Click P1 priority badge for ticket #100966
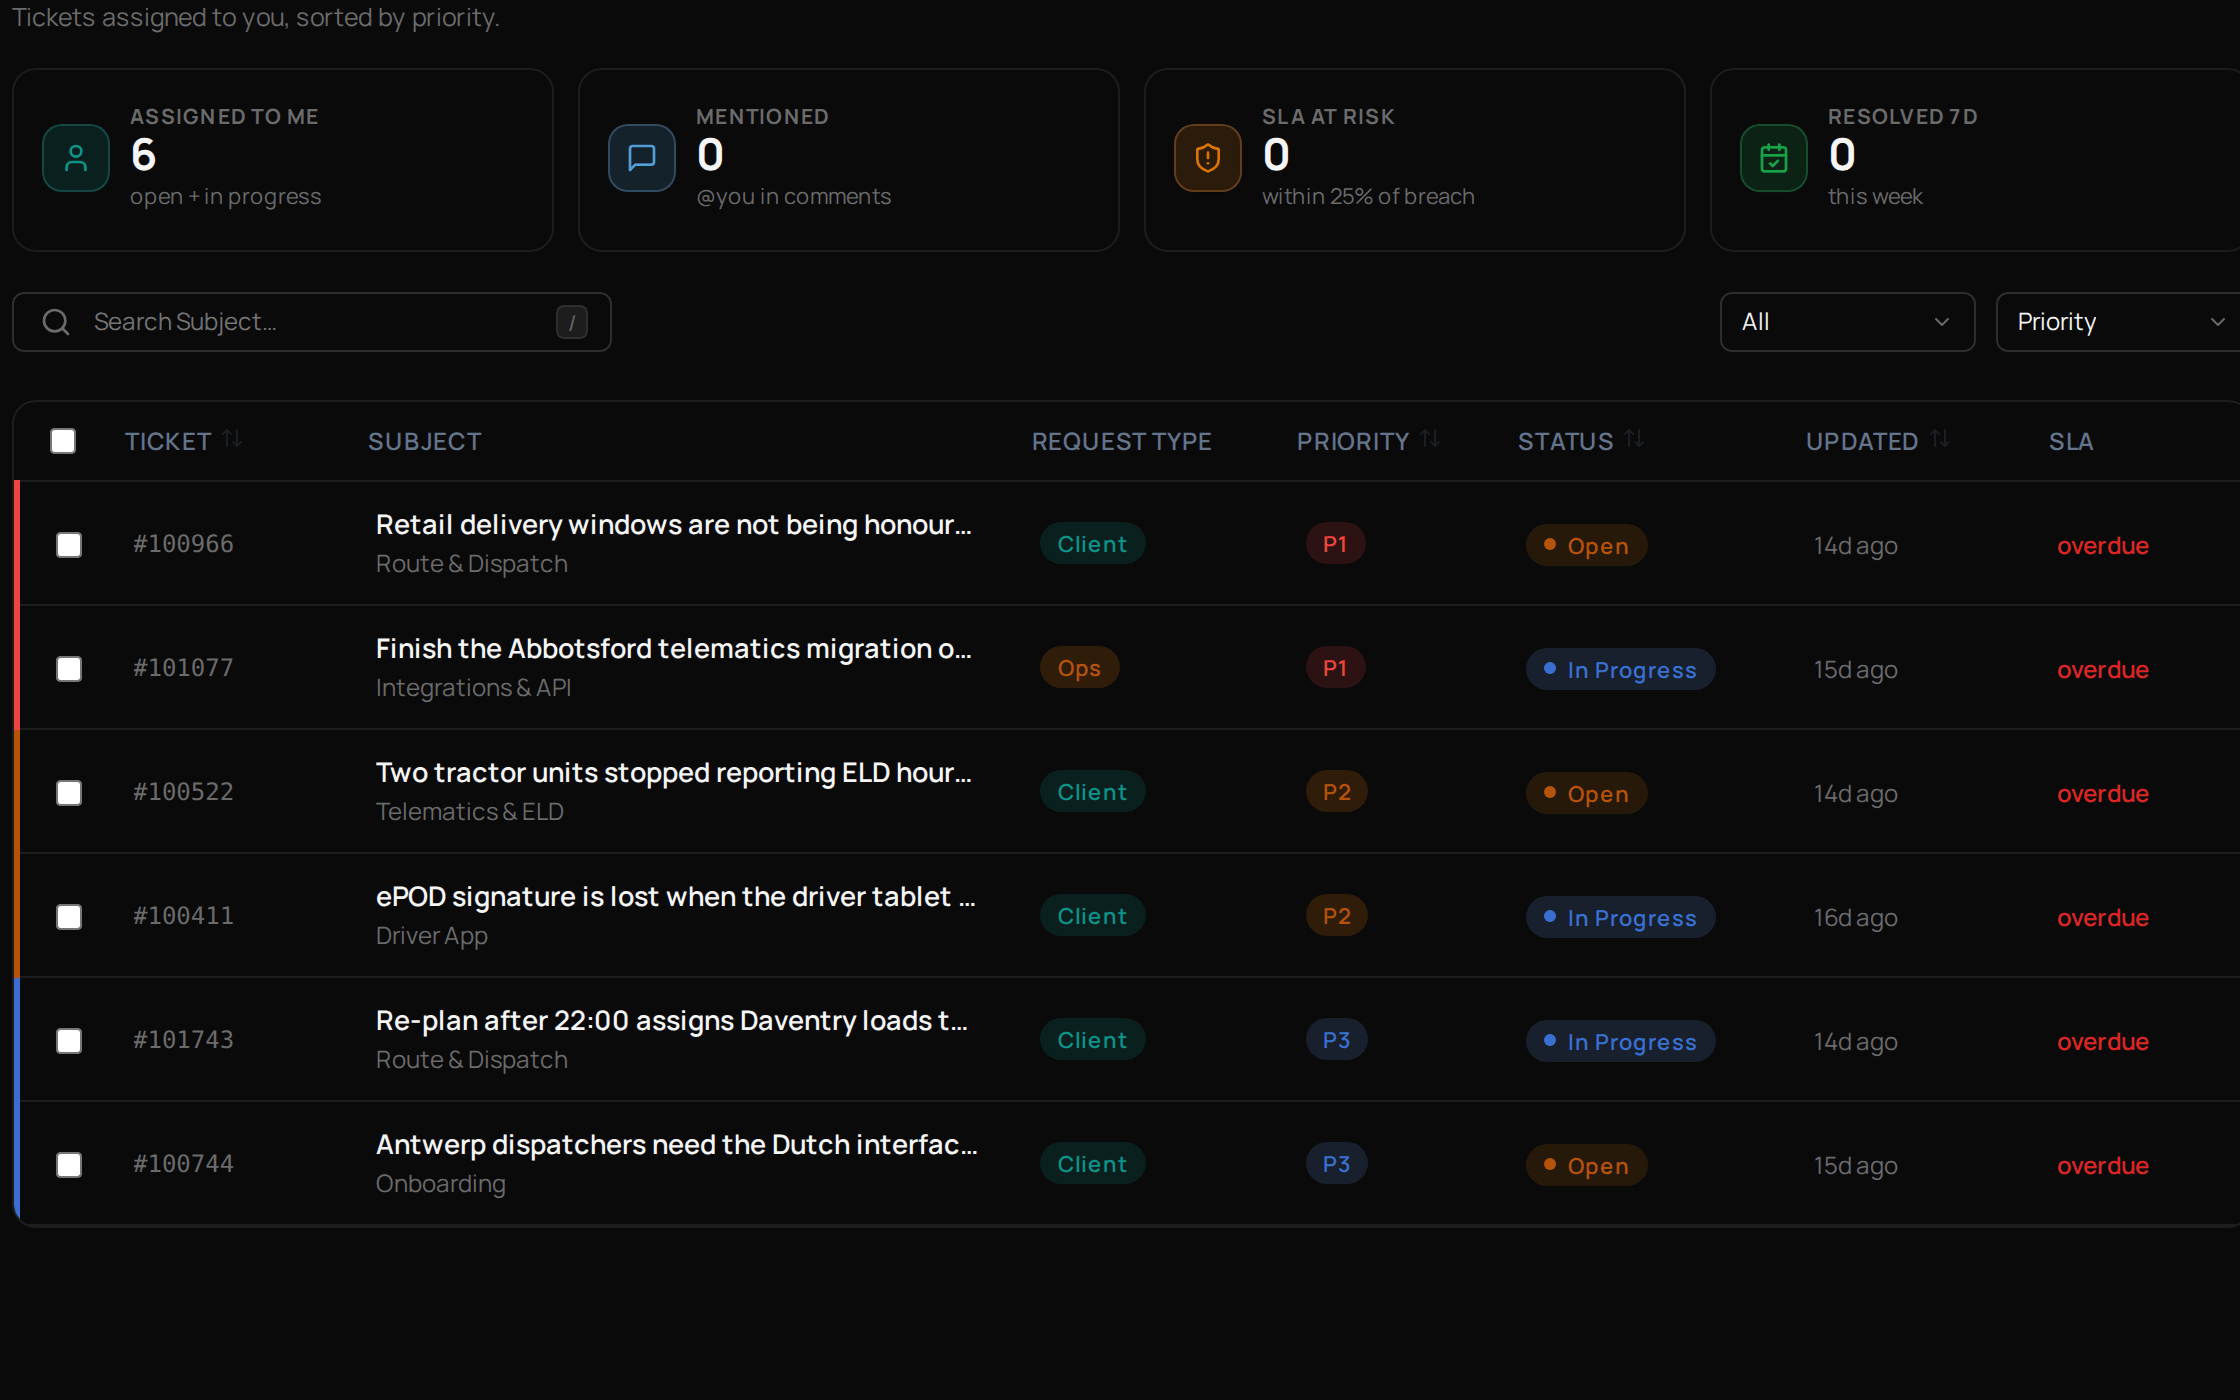Screen dimensions: 2240x1400 pyautogui.click(x=1335, y=544)
